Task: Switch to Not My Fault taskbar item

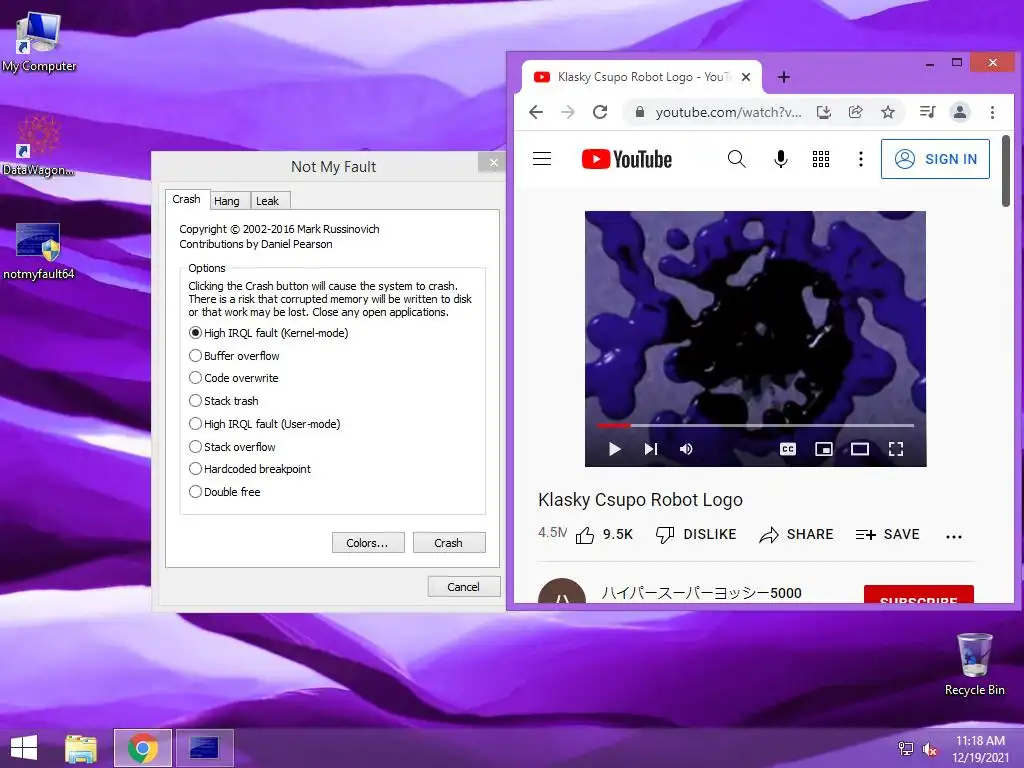Action: point(204,748)
